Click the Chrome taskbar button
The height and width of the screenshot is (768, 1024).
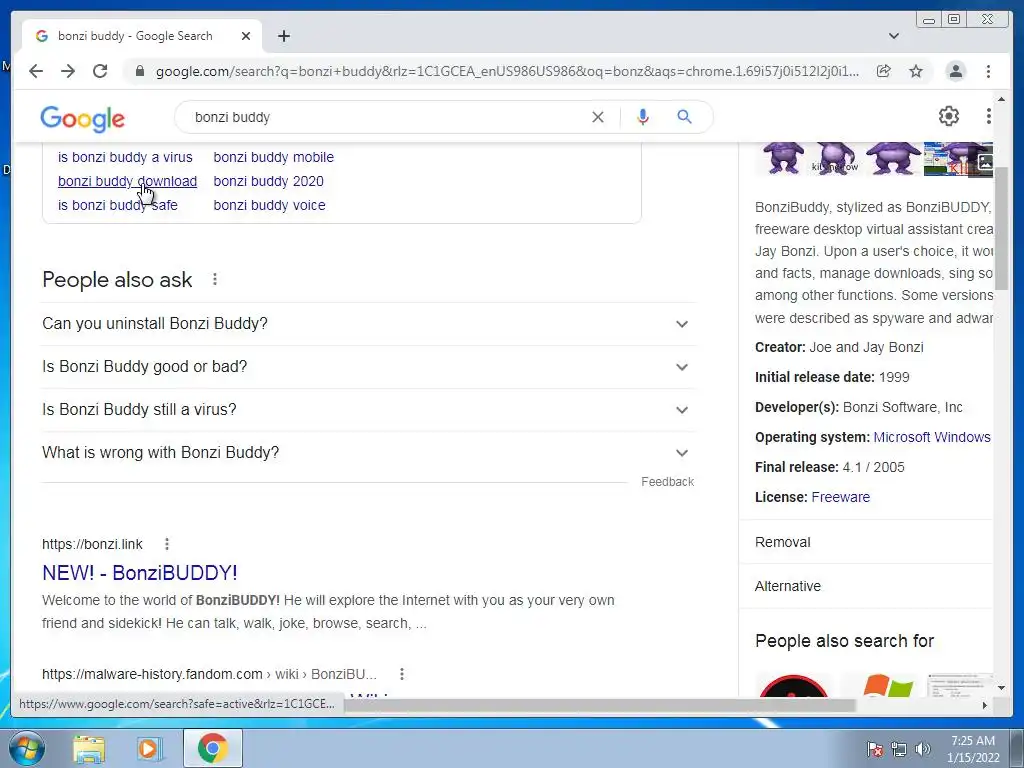pos(212,748)
